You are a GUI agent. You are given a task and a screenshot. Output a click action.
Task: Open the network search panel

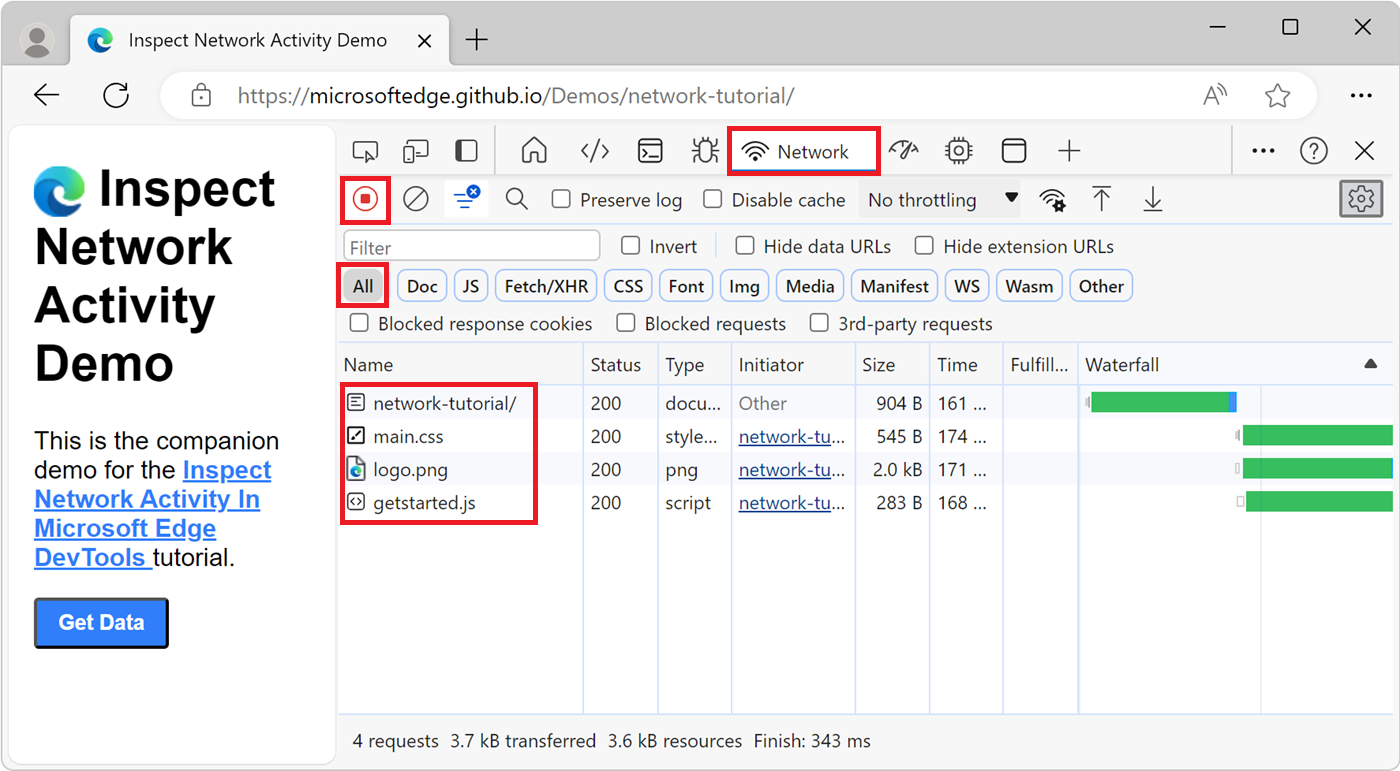(x=516, y=199)
